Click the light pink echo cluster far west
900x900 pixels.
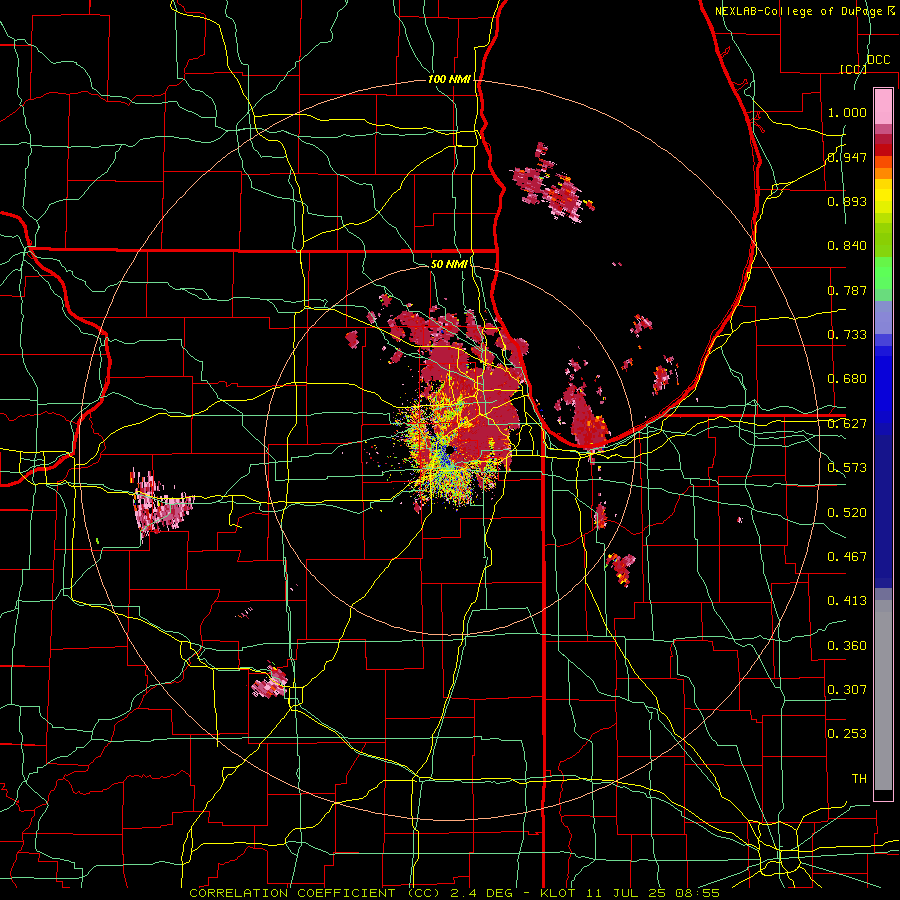coord(160,503)
